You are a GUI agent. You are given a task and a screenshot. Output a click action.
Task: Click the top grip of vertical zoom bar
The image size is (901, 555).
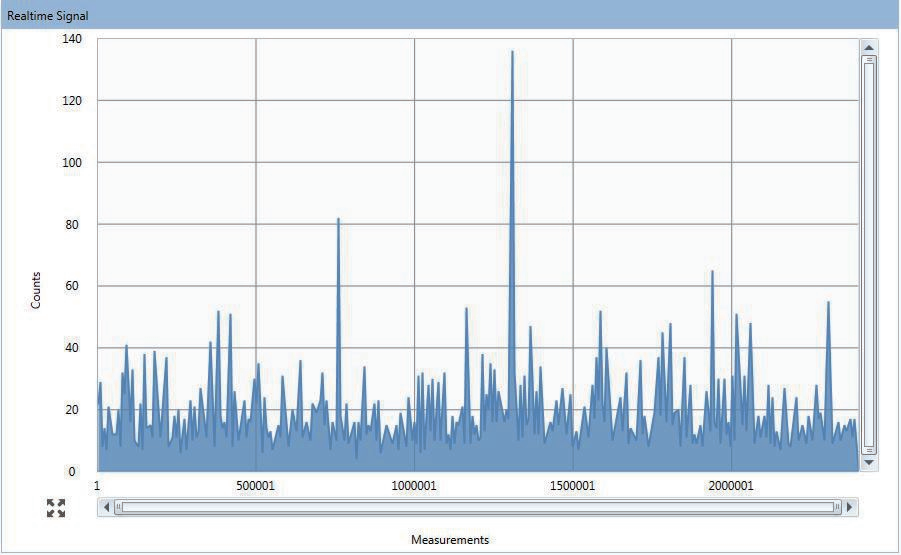coord(869,59)
